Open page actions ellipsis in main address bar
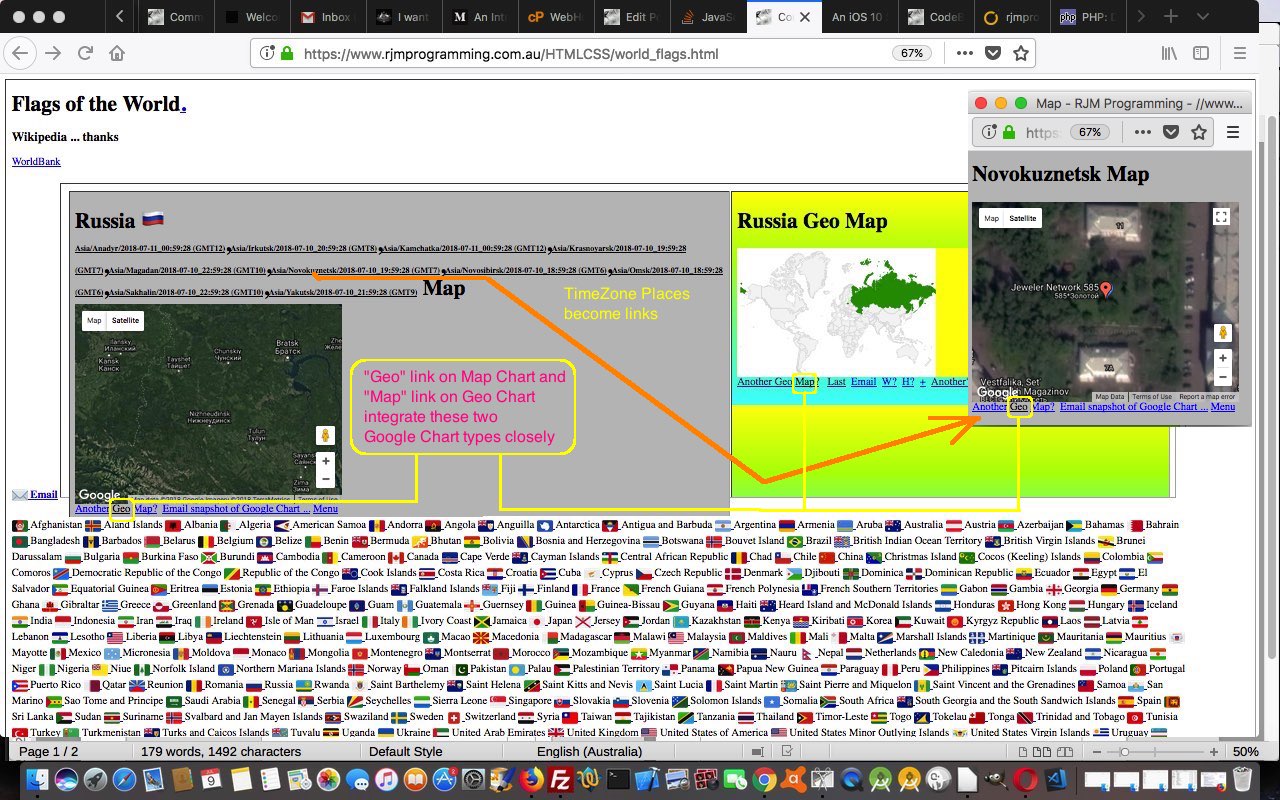The width and height of the screenshot is (1280, 800). (x=963, y=53)
